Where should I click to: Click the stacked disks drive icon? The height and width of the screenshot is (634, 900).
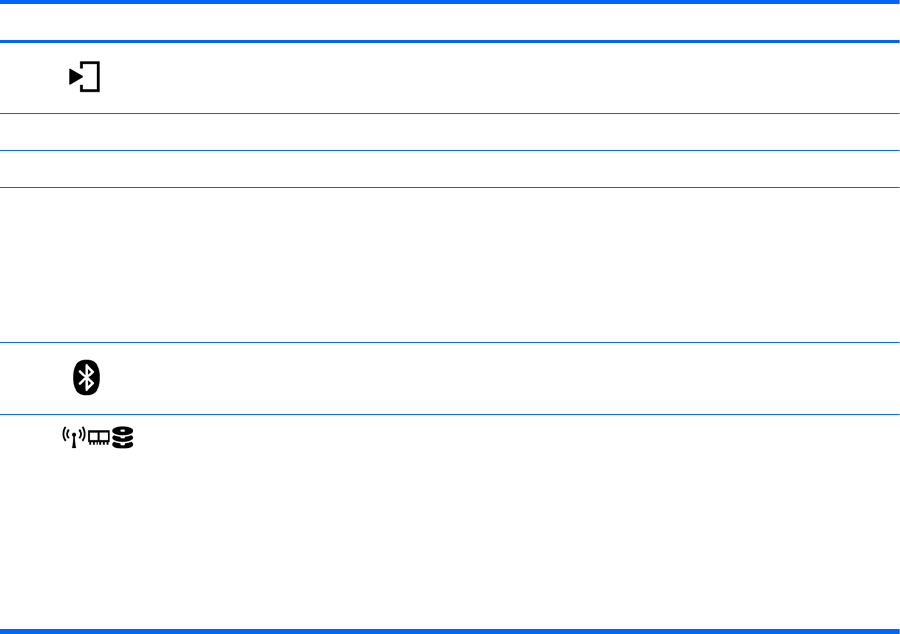[x=124, y=438]
